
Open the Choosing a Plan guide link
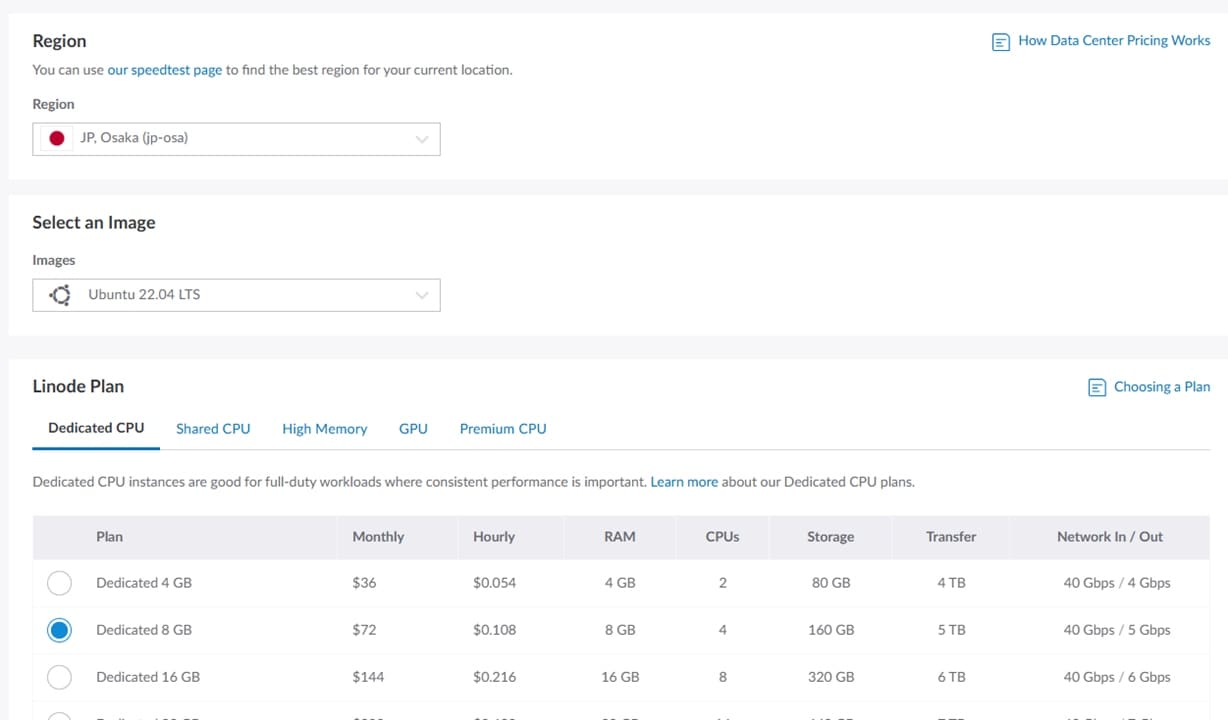tap(1161, 387)
